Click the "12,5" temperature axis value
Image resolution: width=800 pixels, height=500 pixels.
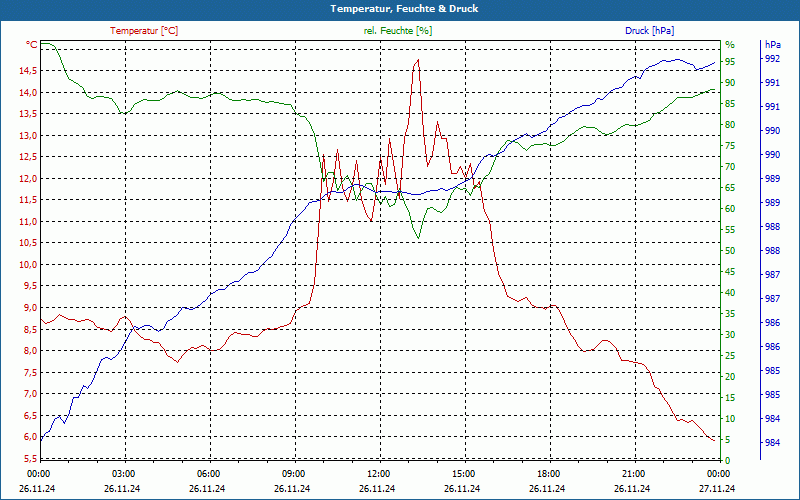point(28,157)
